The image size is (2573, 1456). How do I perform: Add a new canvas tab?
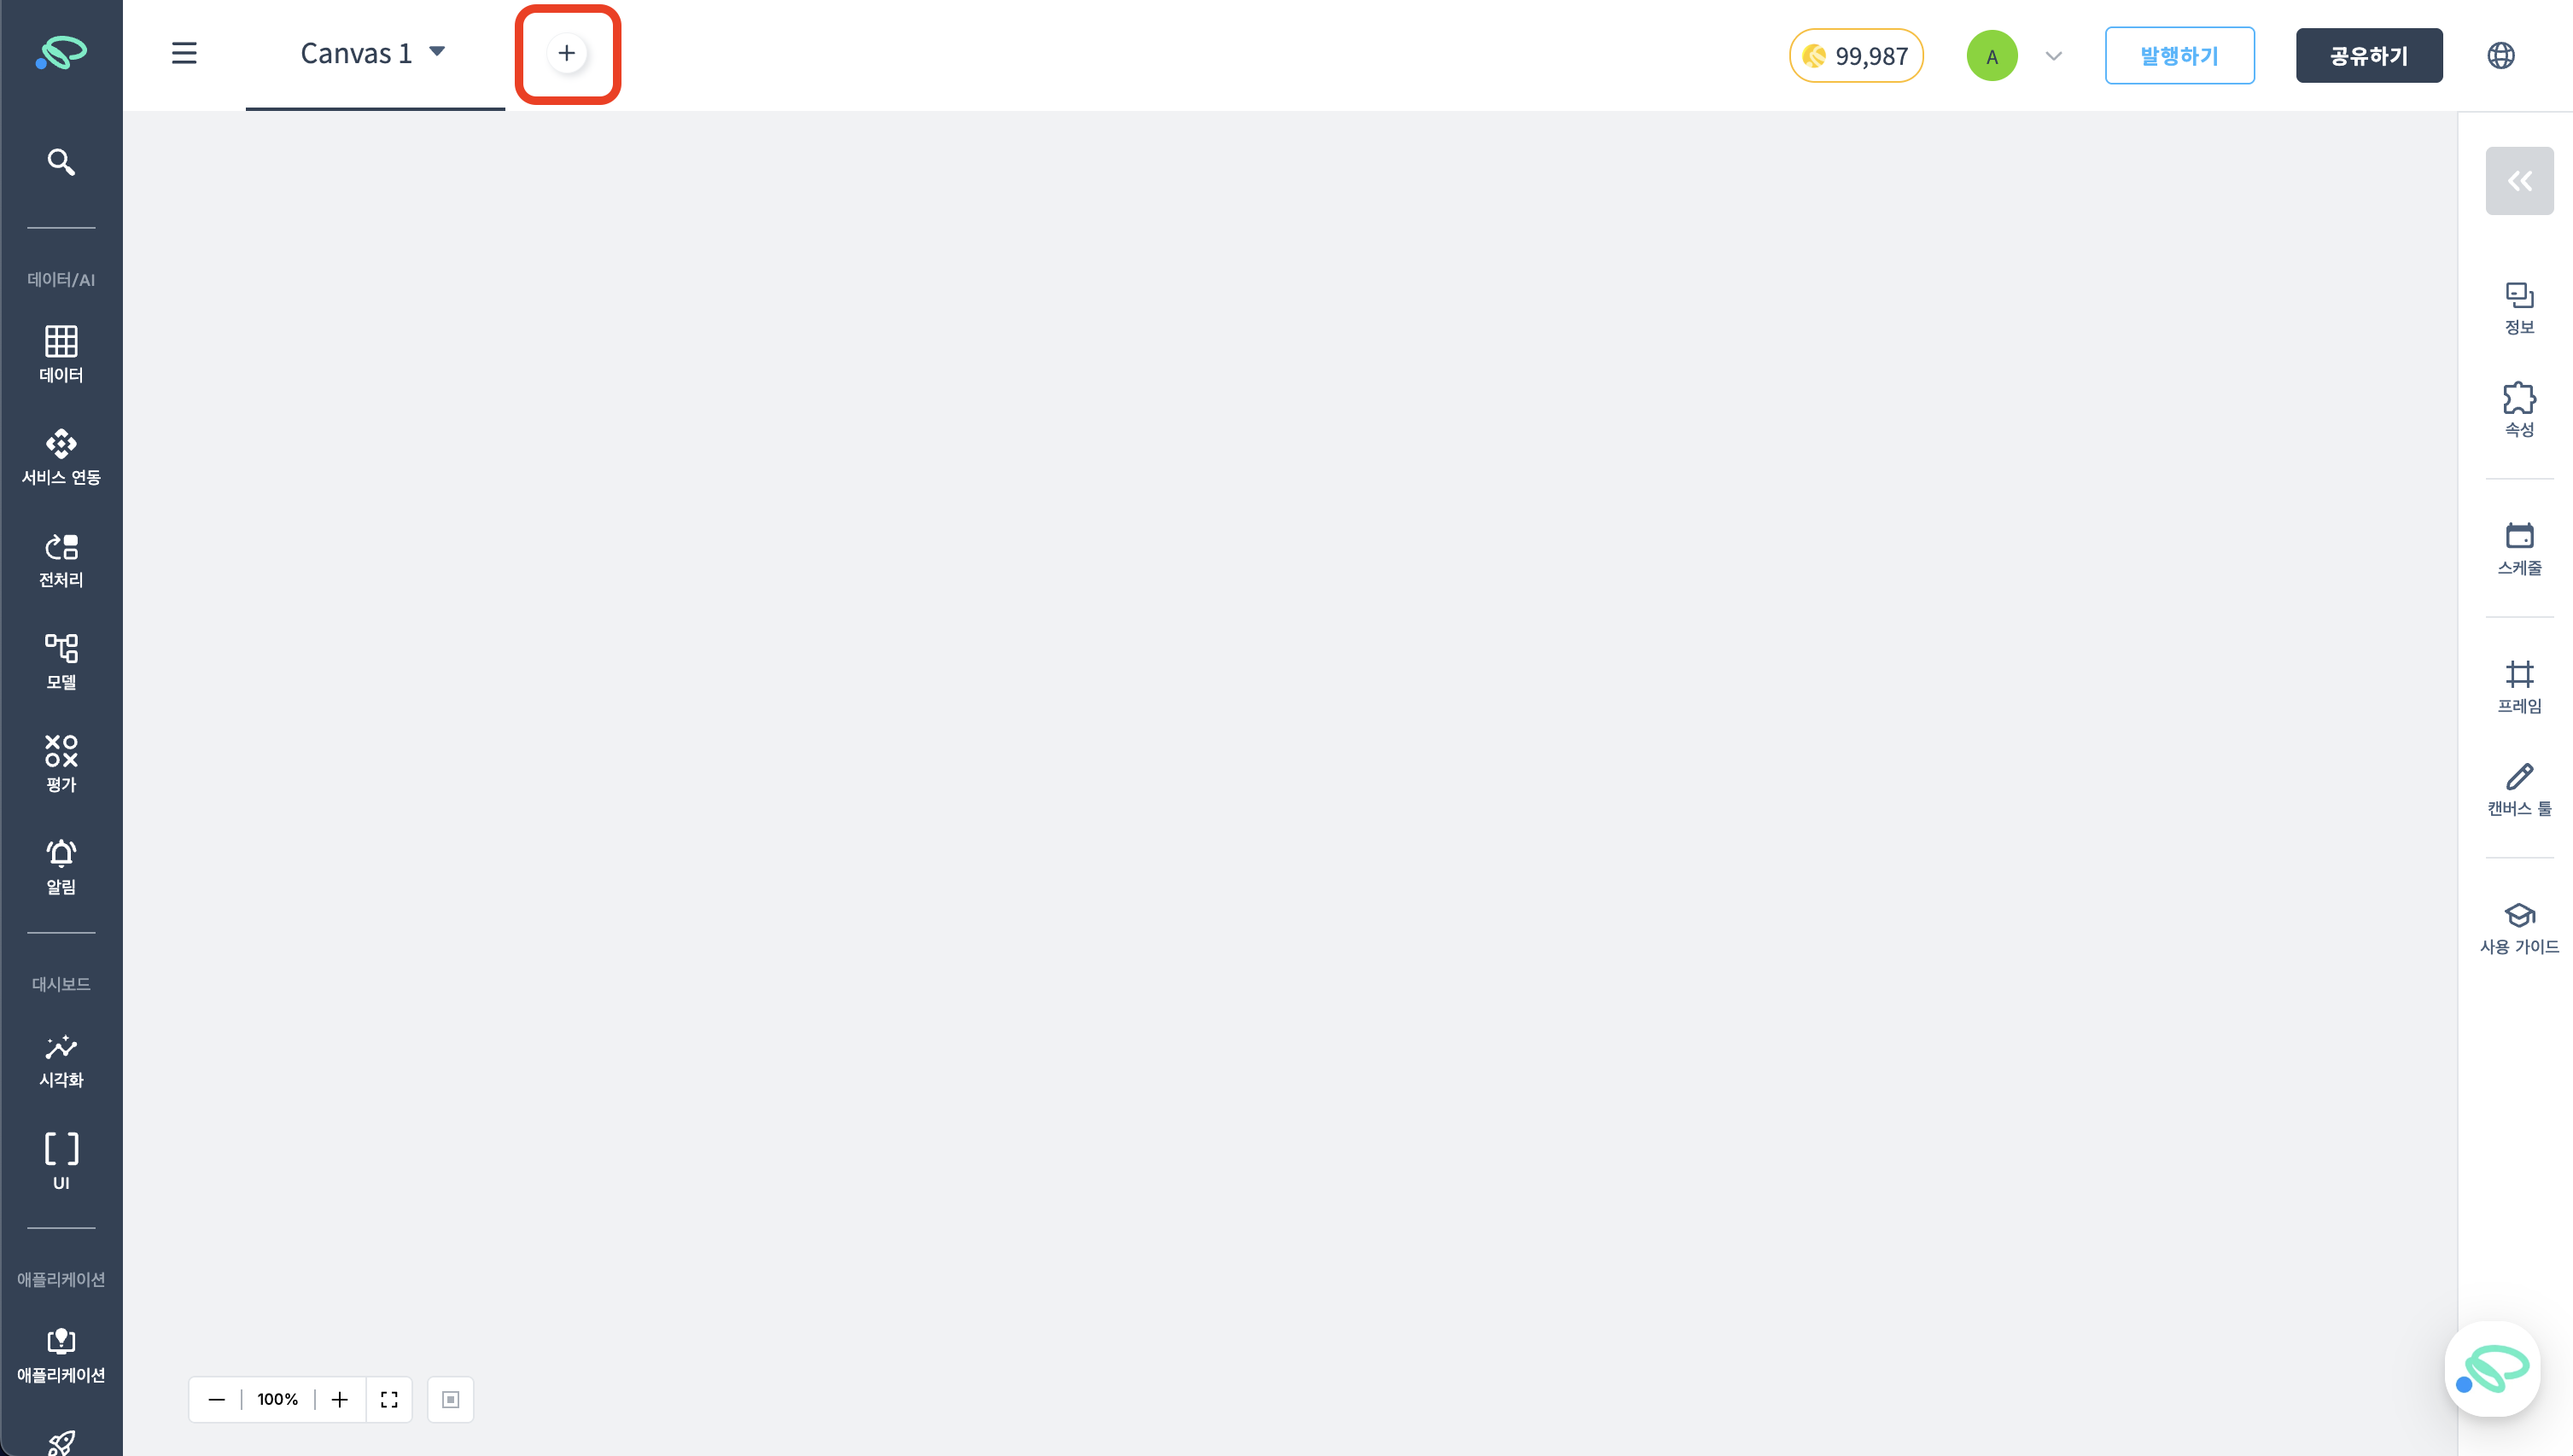[567, 53]
